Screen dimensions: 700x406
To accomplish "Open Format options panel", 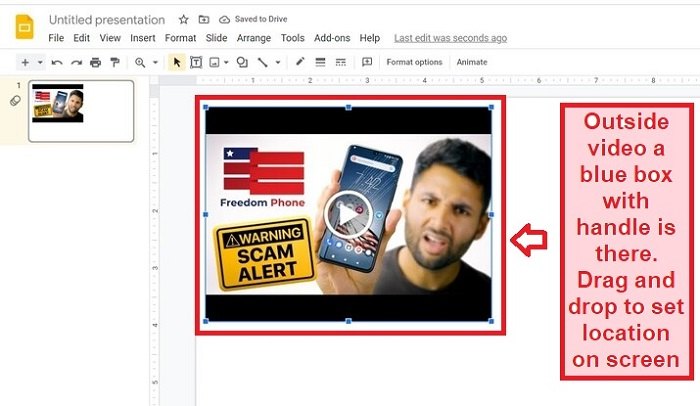I will click(x=414, y=62).
